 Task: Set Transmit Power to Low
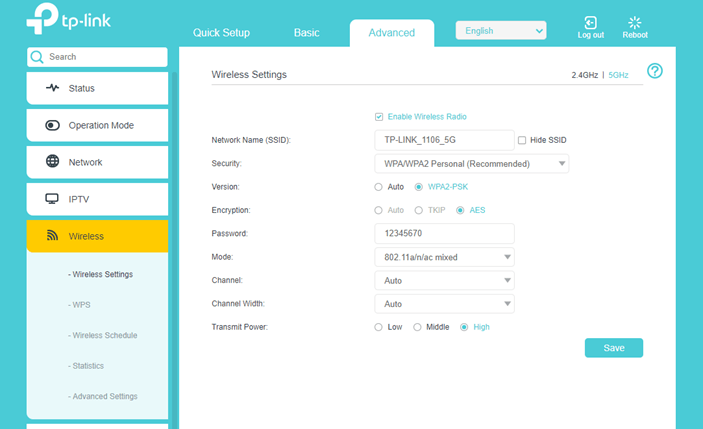click(x=378, y=327)
